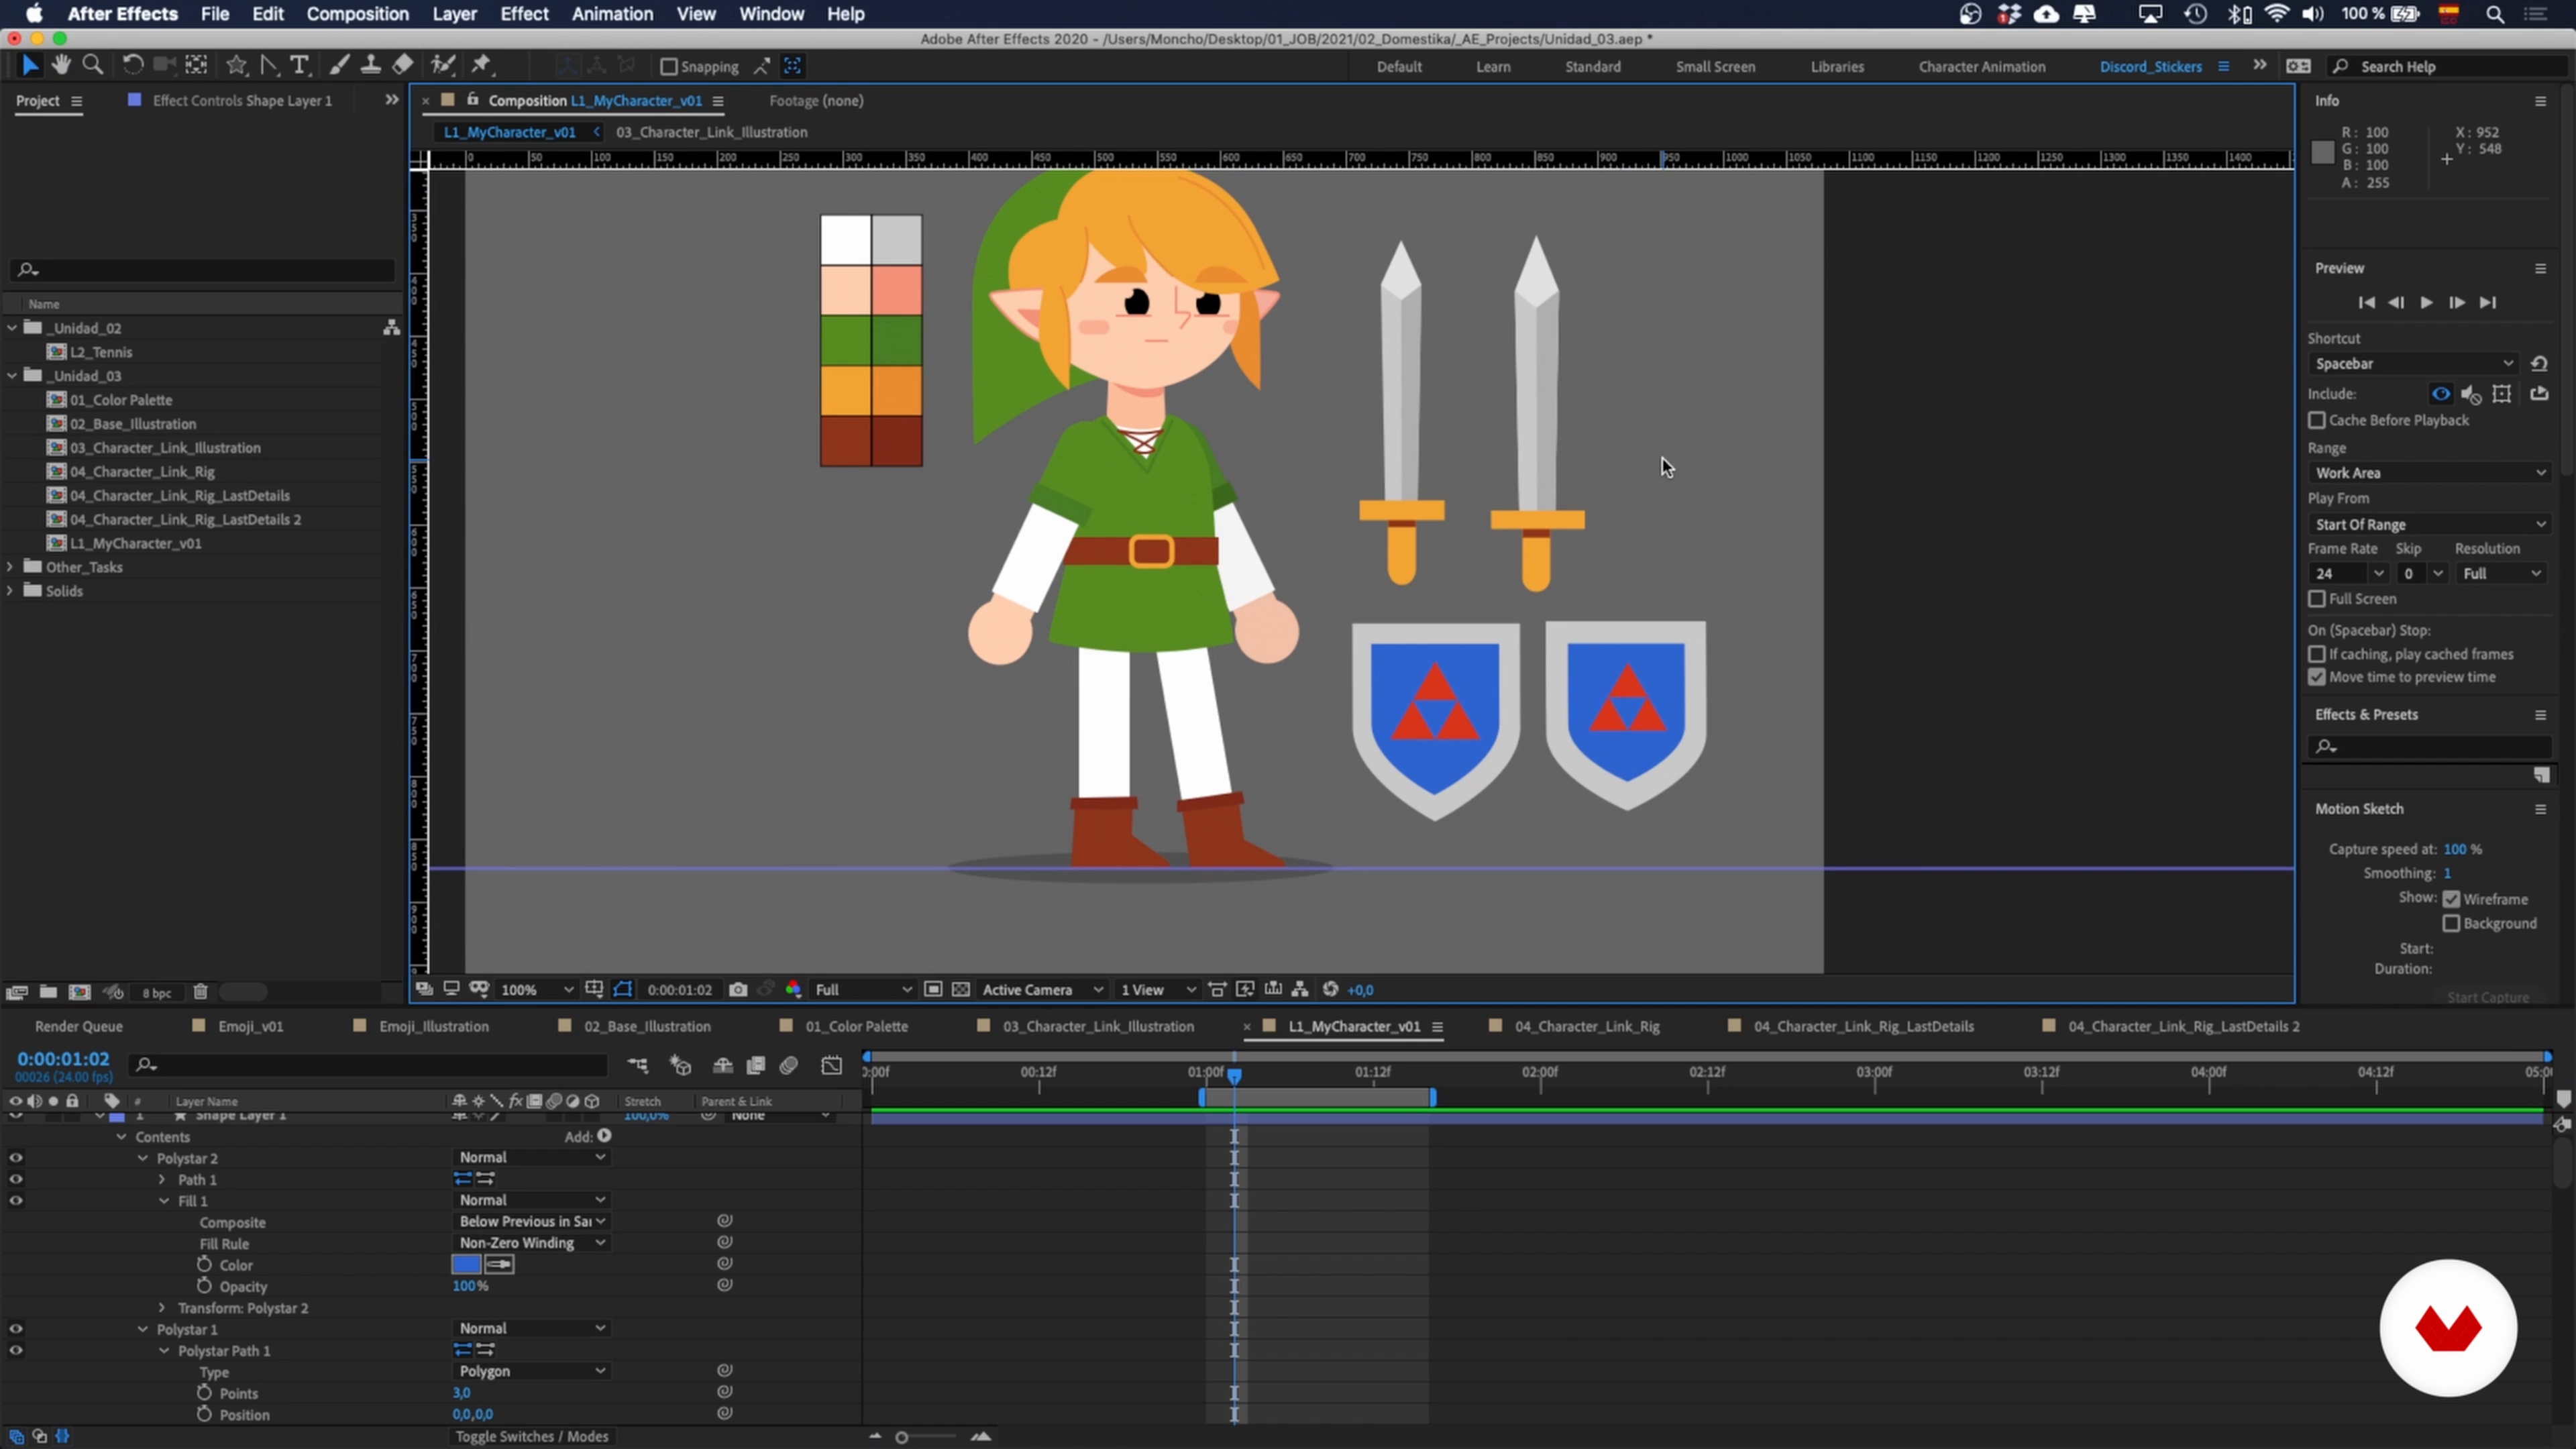The height and width of the screenshot is (1449, 2576).
Task: Open the Composition menu
Action: pyautogui.click(x=357, y=14)
